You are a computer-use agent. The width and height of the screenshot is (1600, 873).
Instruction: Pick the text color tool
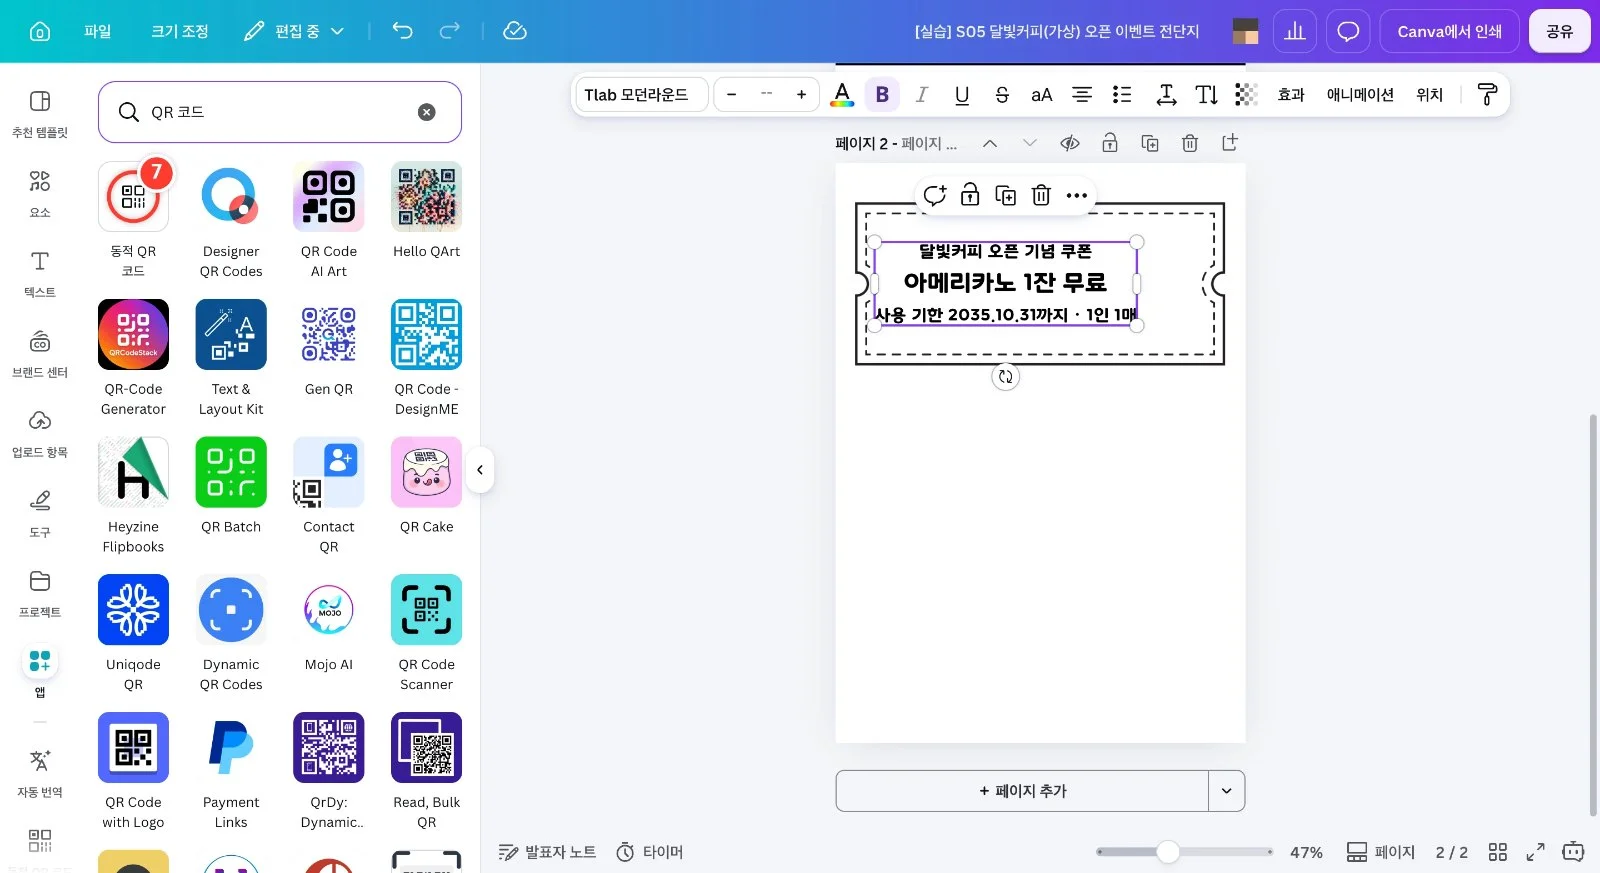pos(842,94)
